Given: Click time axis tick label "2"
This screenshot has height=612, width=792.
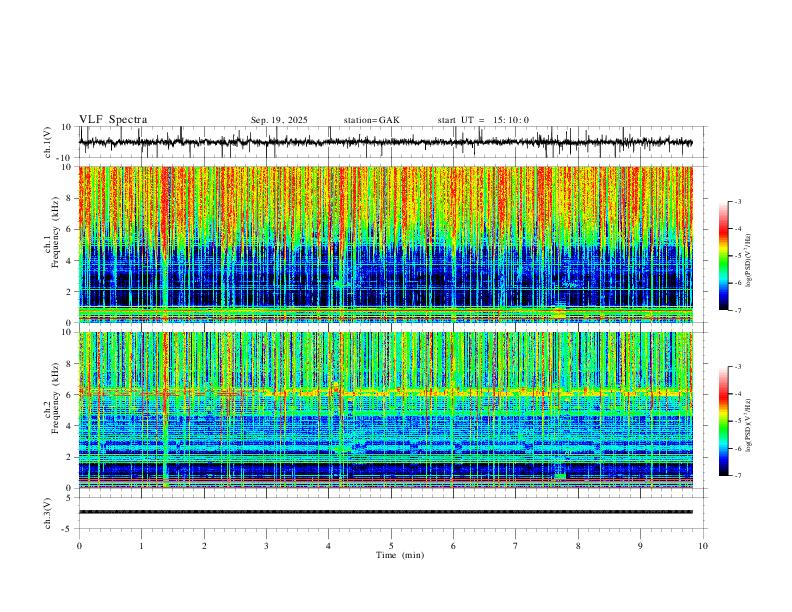Looking at the screenshot, I should point(204,546).
